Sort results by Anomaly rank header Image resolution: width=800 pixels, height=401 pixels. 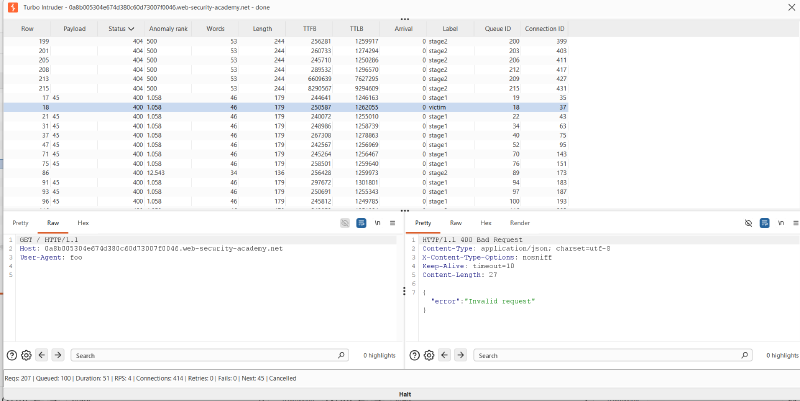[168, 29]
